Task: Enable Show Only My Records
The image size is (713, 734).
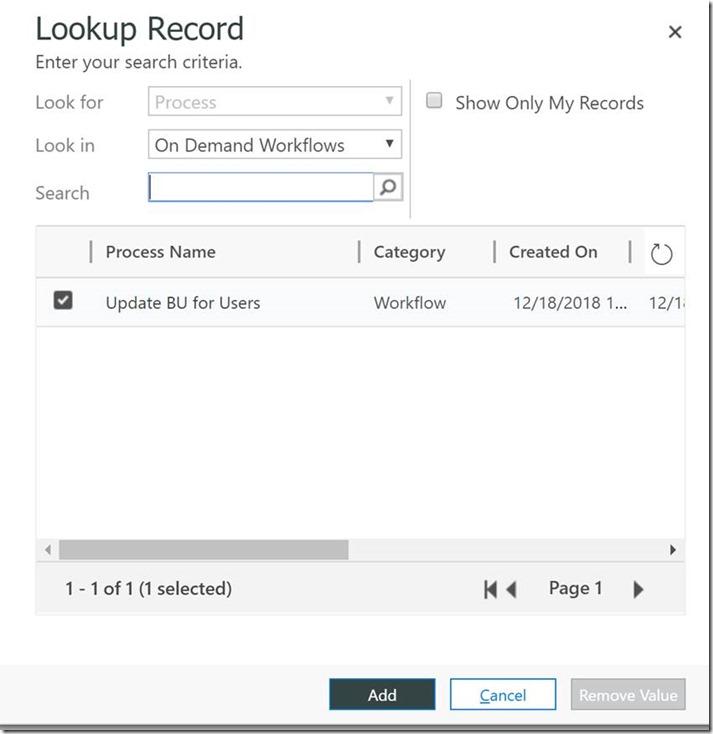Action: coord(435,101)
